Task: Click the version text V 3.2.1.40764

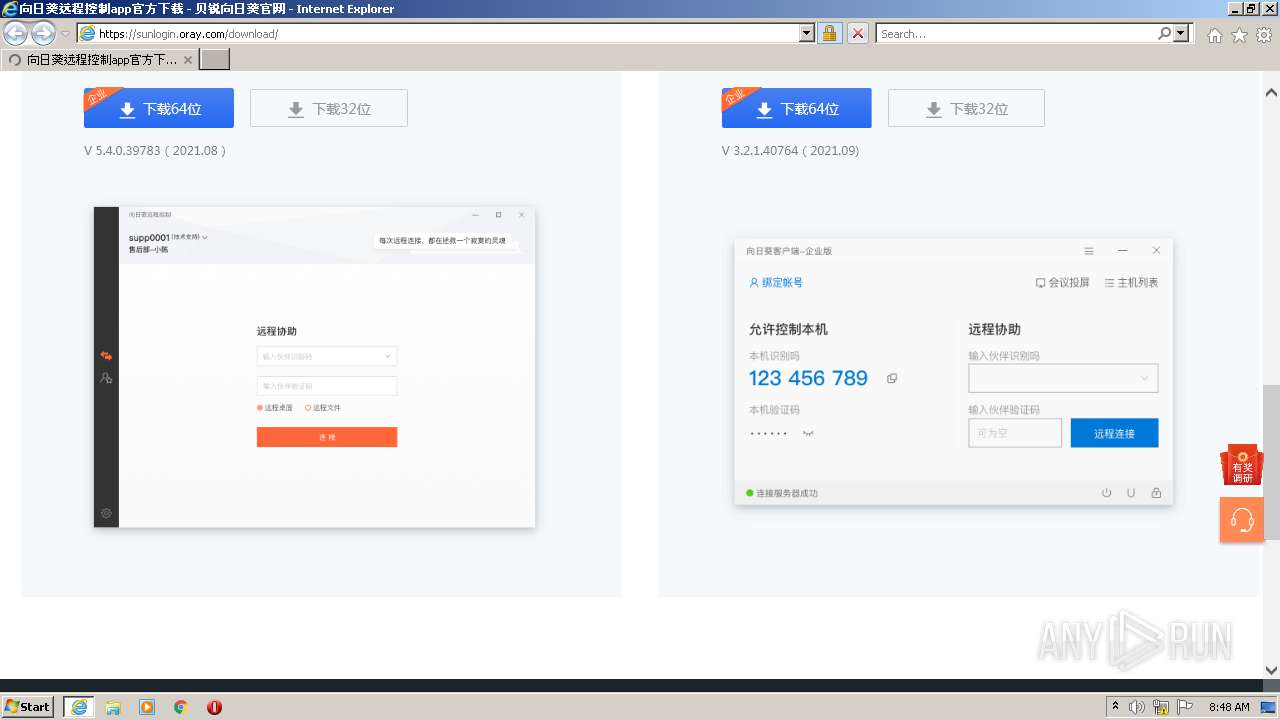Action: coord(790,151)
